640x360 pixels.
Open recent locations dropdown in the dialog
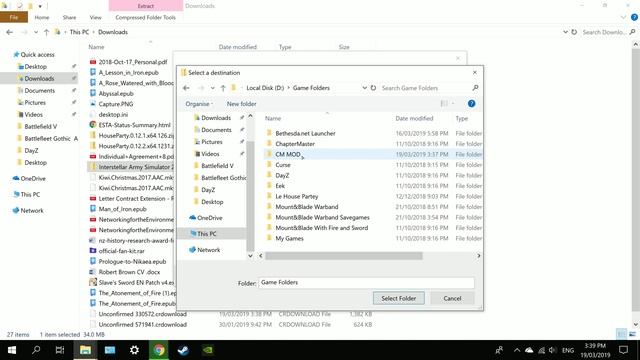213,88
